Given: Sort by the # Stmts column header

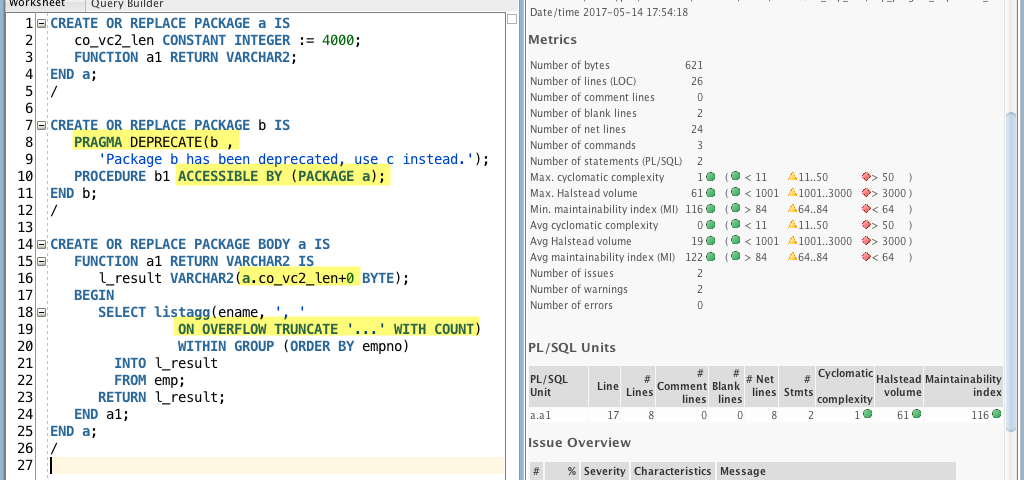Looking at the screenshot, I should click(797, 386).
